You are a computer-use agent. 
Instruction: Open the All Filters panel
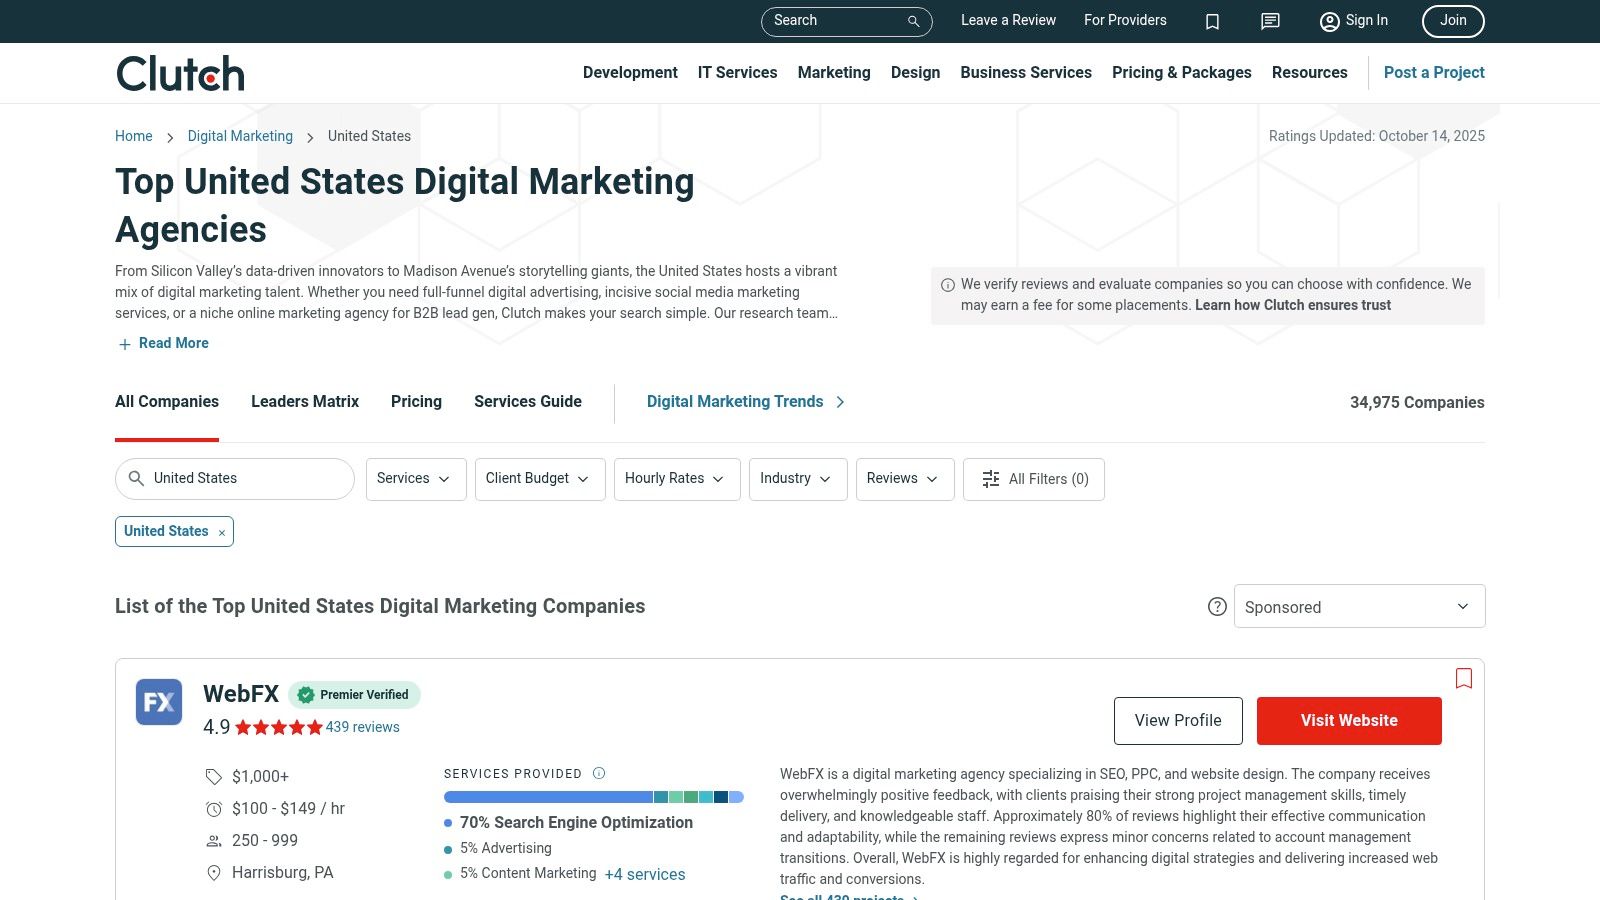coord(1033,479)
